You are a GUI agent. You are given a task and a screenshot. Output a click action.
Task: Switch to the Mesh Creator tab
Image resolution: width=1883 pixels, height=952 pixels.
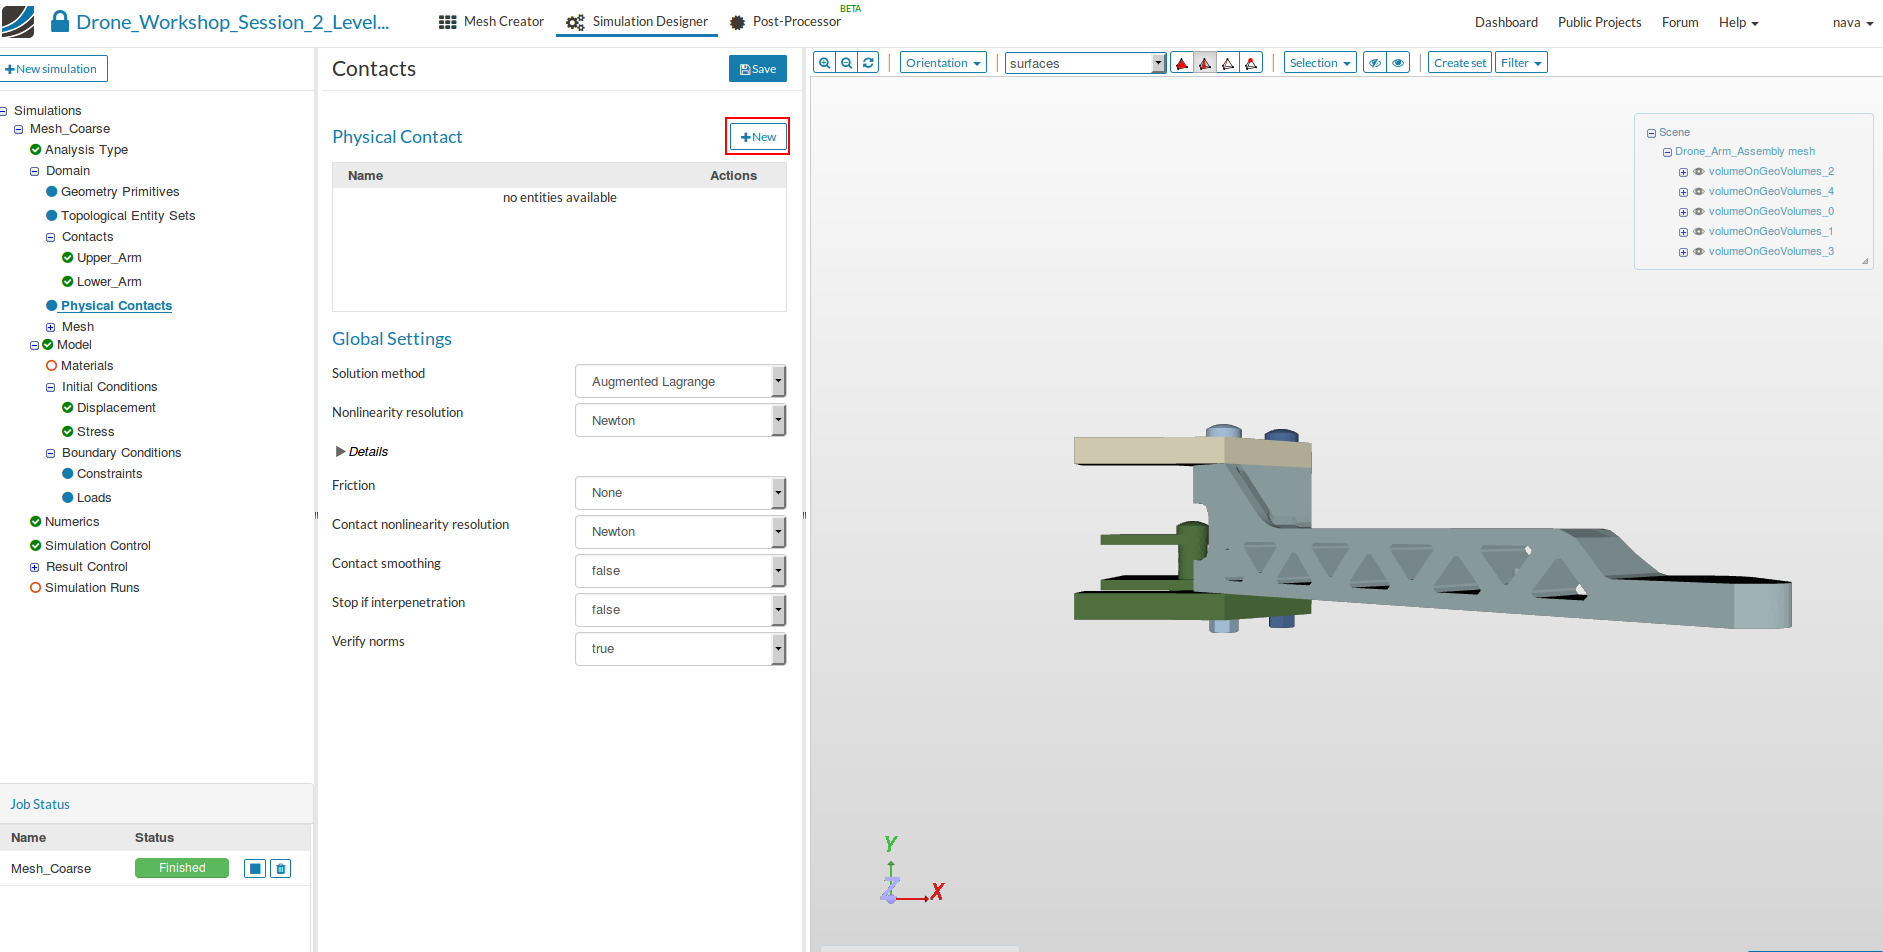tap(492, 22)
